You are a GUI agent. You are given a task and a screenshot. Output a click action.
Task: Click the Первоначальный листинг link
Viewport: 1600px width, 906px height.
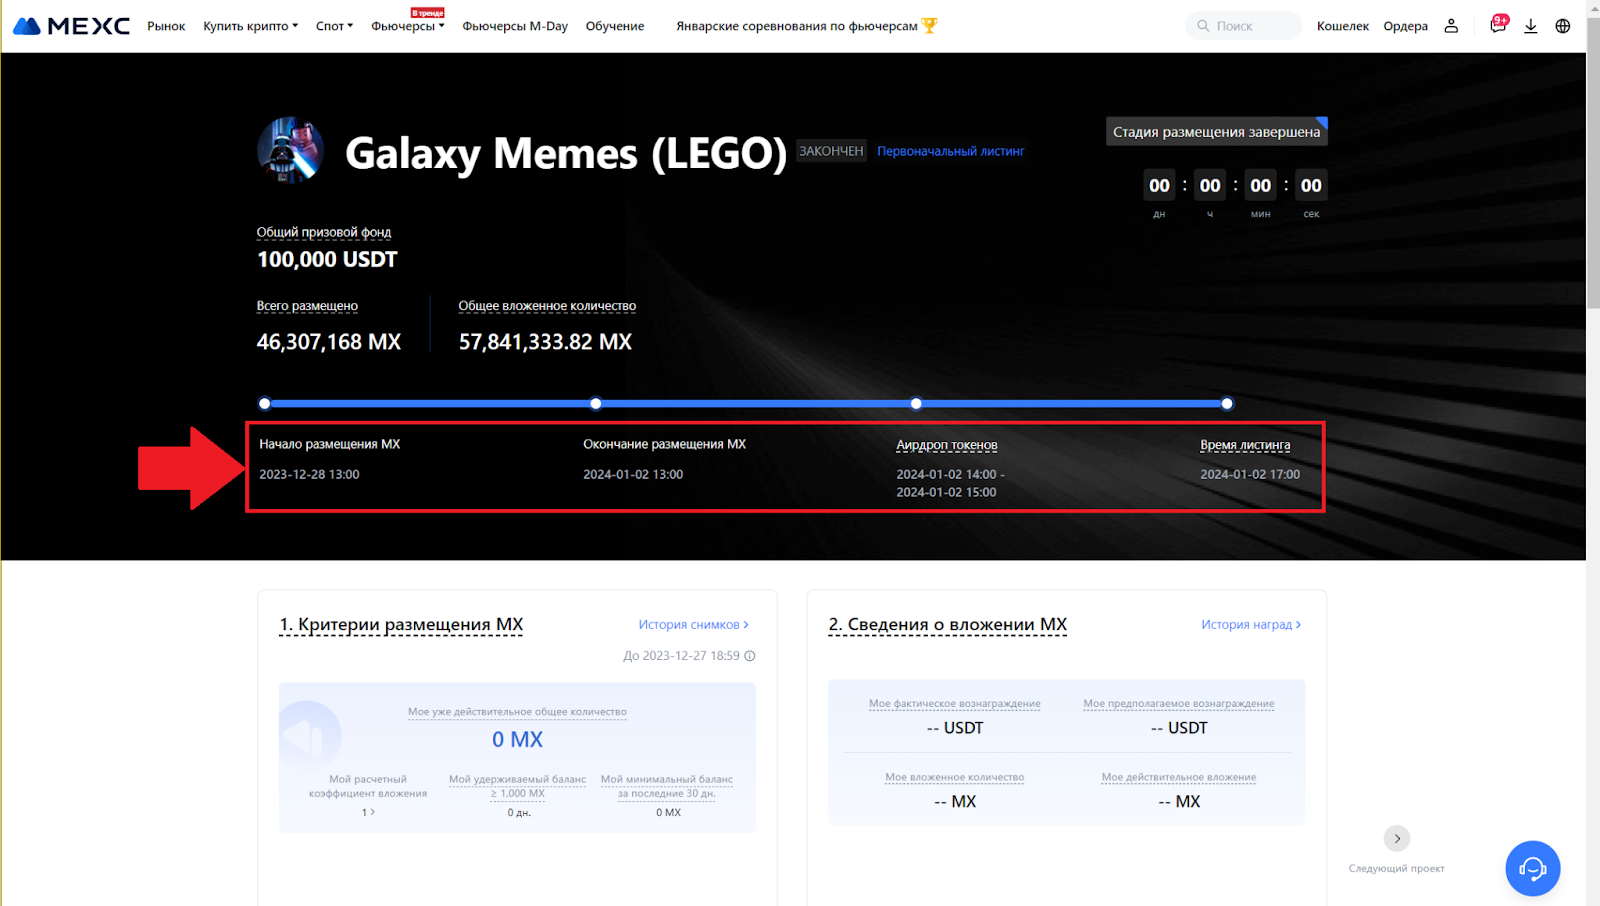[951, 151]
